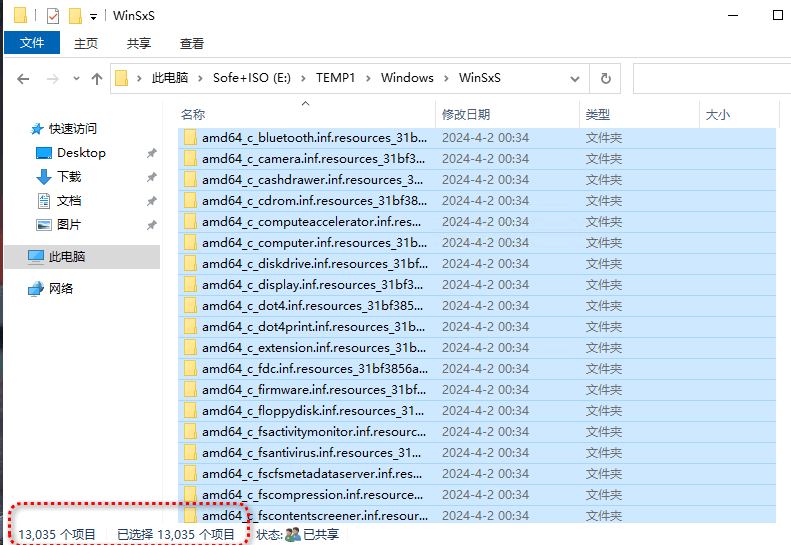The height and width of the screenshot is (545, 791).
Task: Click the TEMP1 breadcrumb in the address bar
Action: click(x=335, y=78)
